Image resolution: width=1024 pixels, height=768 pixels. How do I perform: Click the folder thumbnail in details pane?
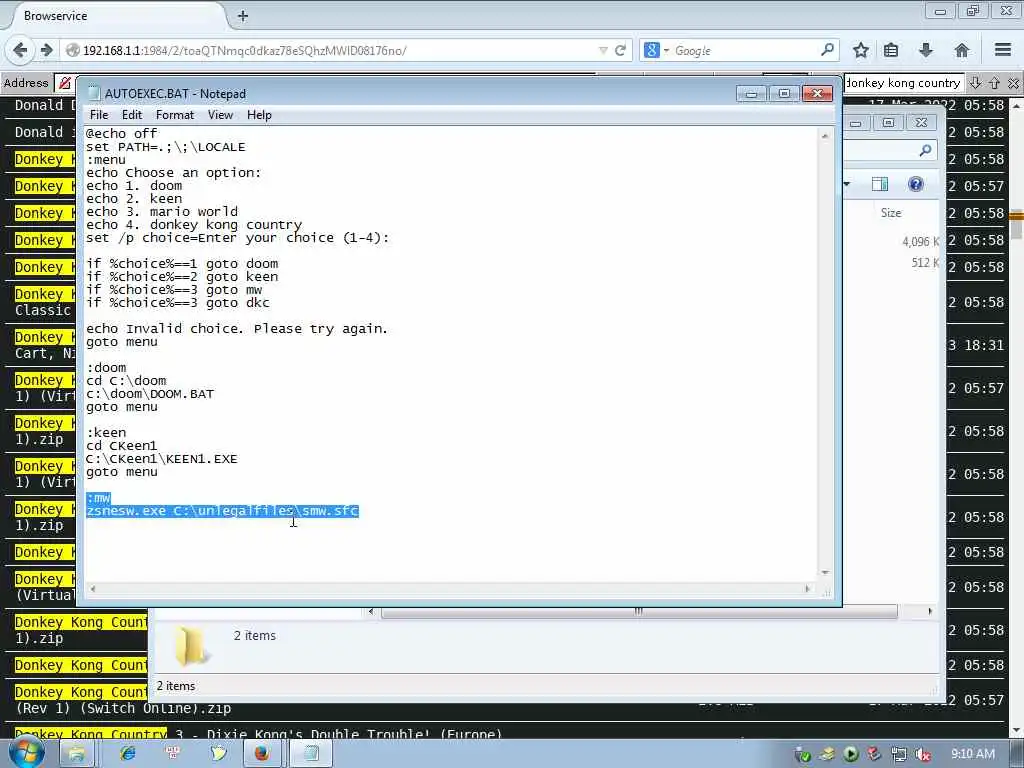click(x=191, y=645)
